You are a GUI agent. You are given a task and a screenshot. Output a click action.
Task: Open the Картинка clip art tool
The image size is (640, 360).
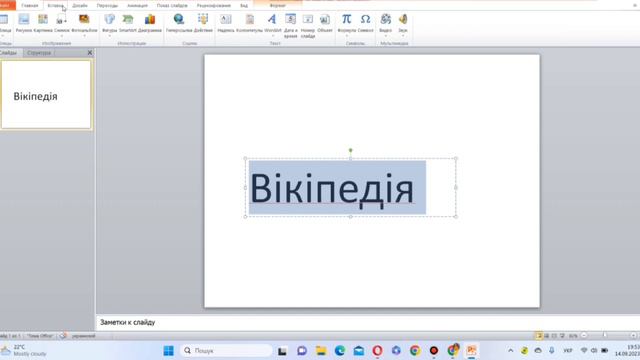[x=43, y=23]
